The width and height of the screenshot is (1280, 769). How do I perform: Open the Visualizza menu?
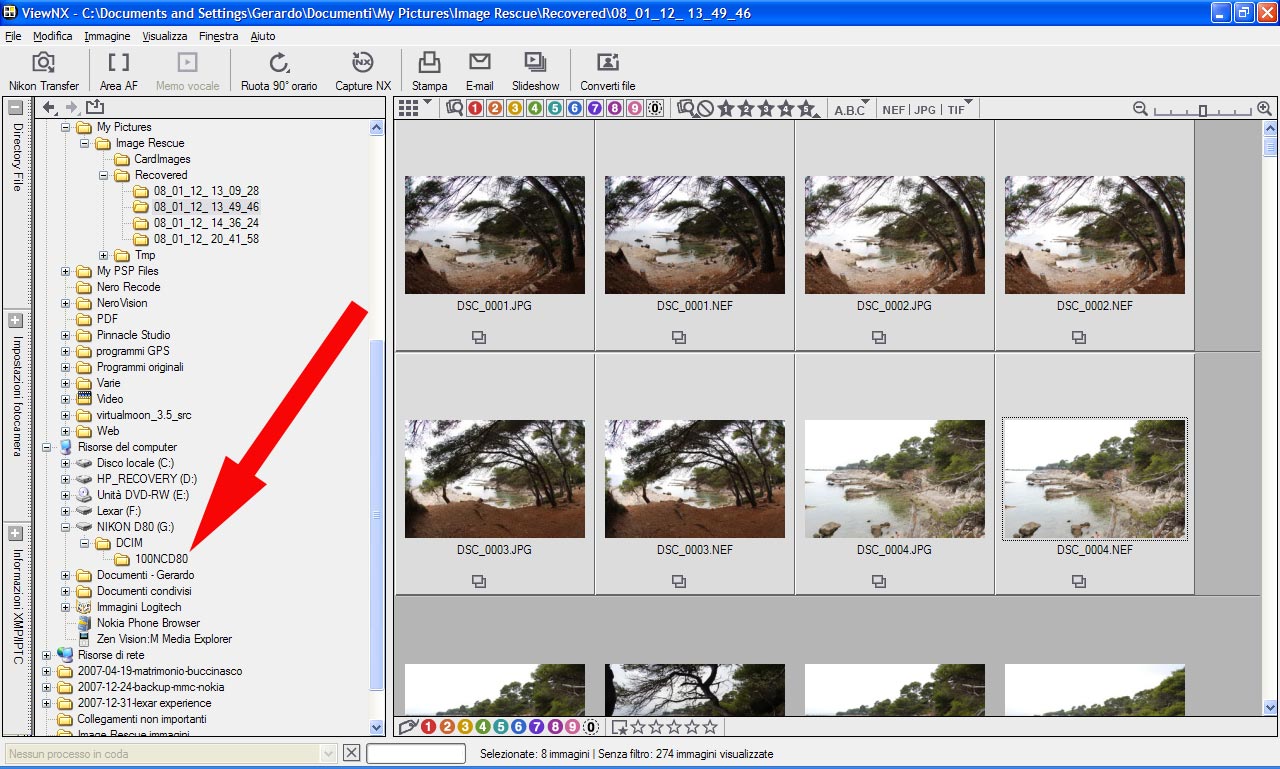tap(164, 36)
